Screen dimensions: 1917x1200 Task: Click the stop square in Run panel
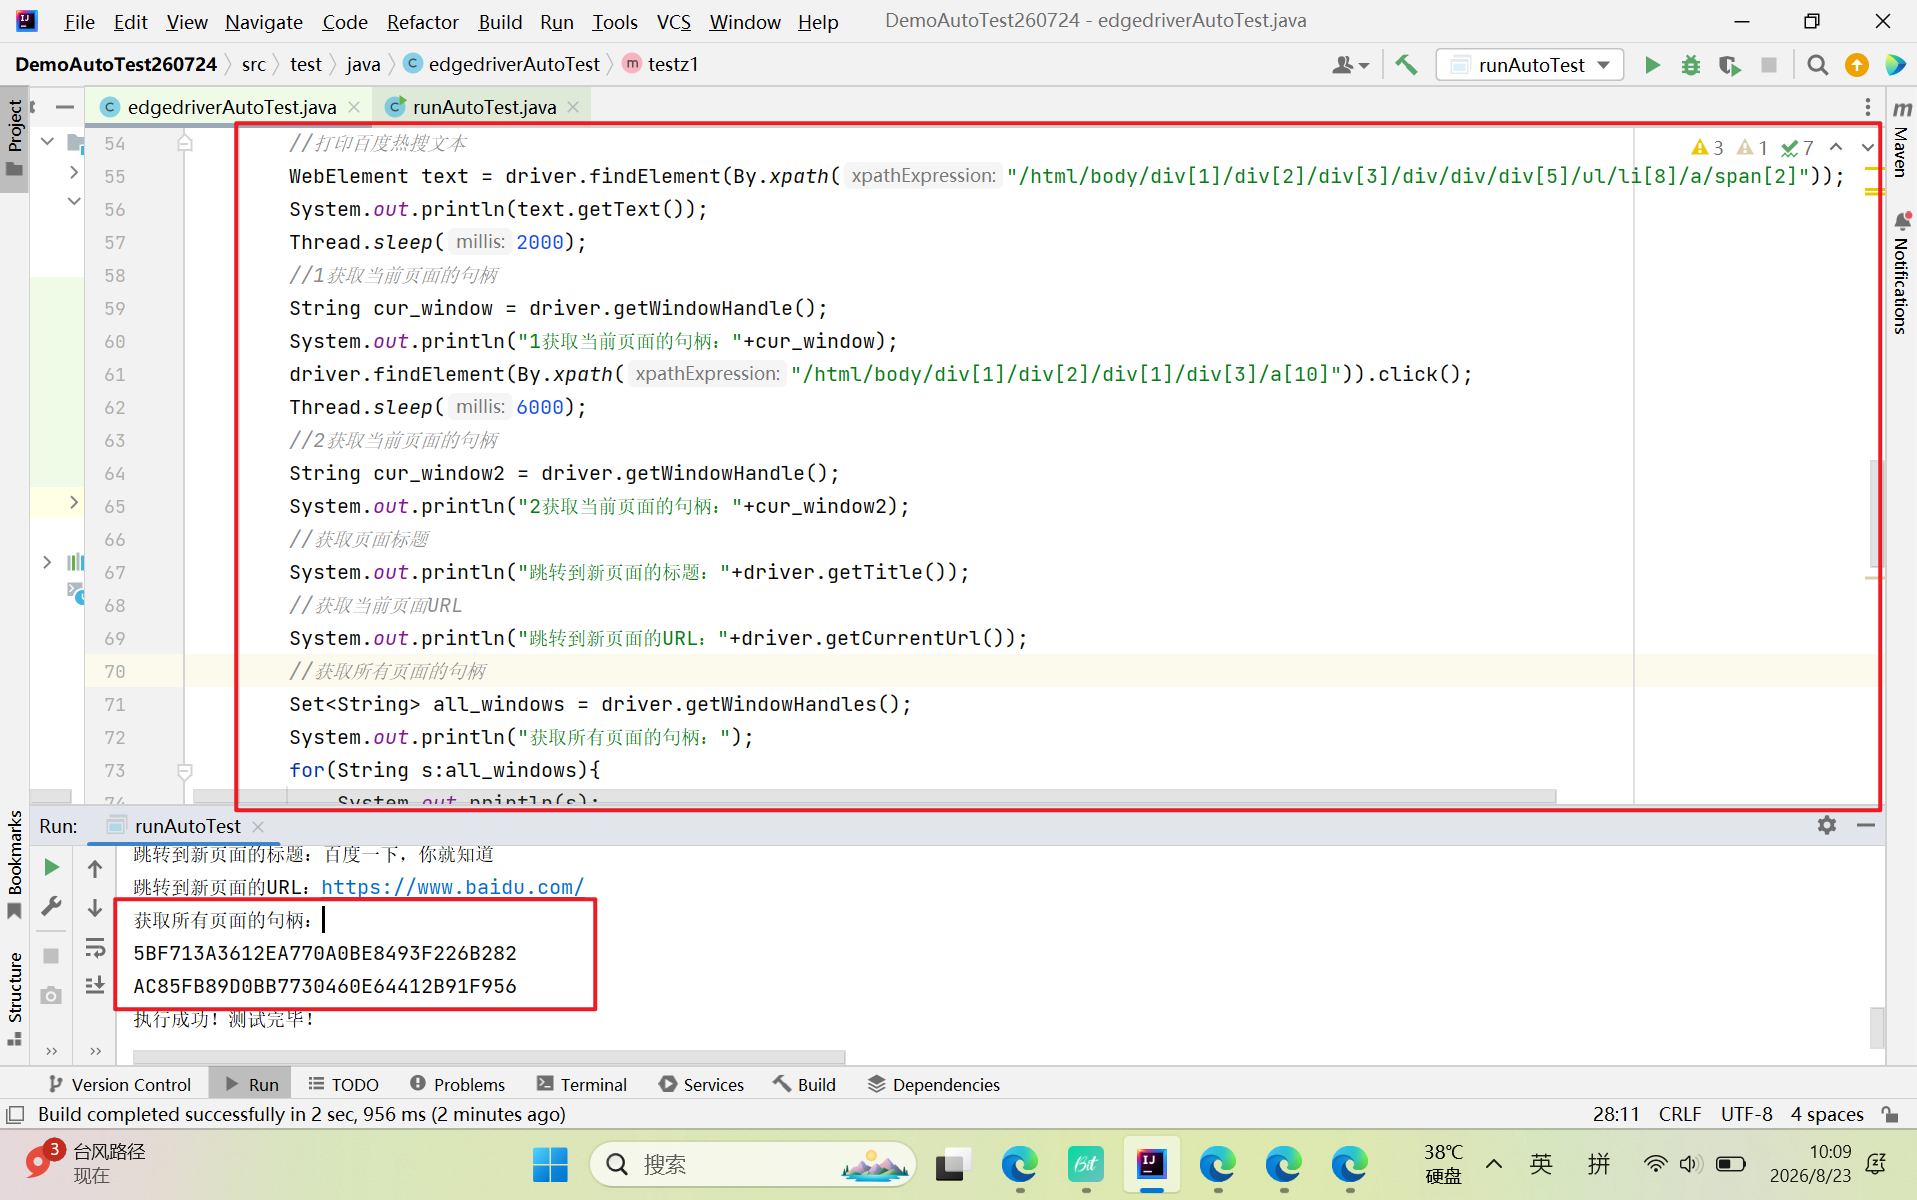point(51,955)
